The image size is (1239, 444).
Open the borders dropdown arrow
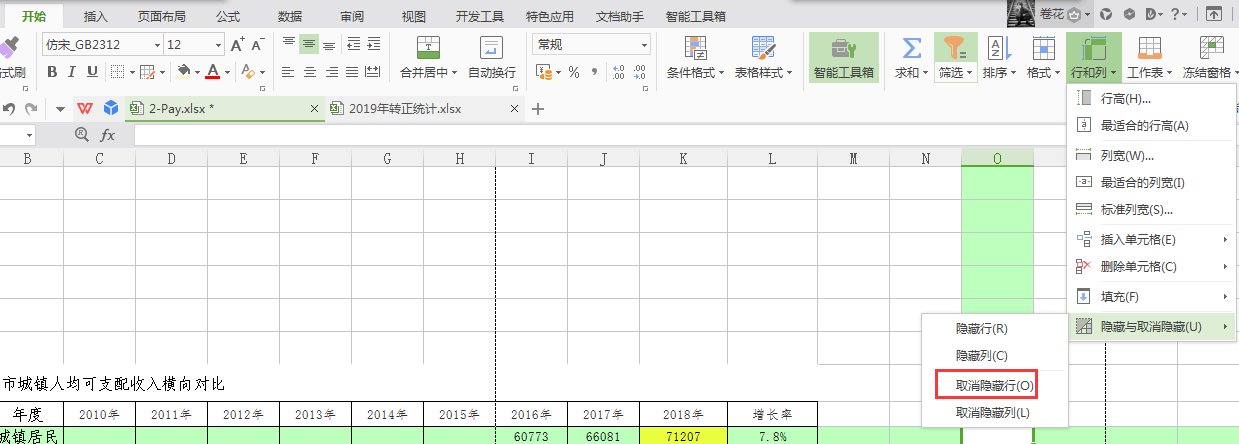[x=131, y=71]
